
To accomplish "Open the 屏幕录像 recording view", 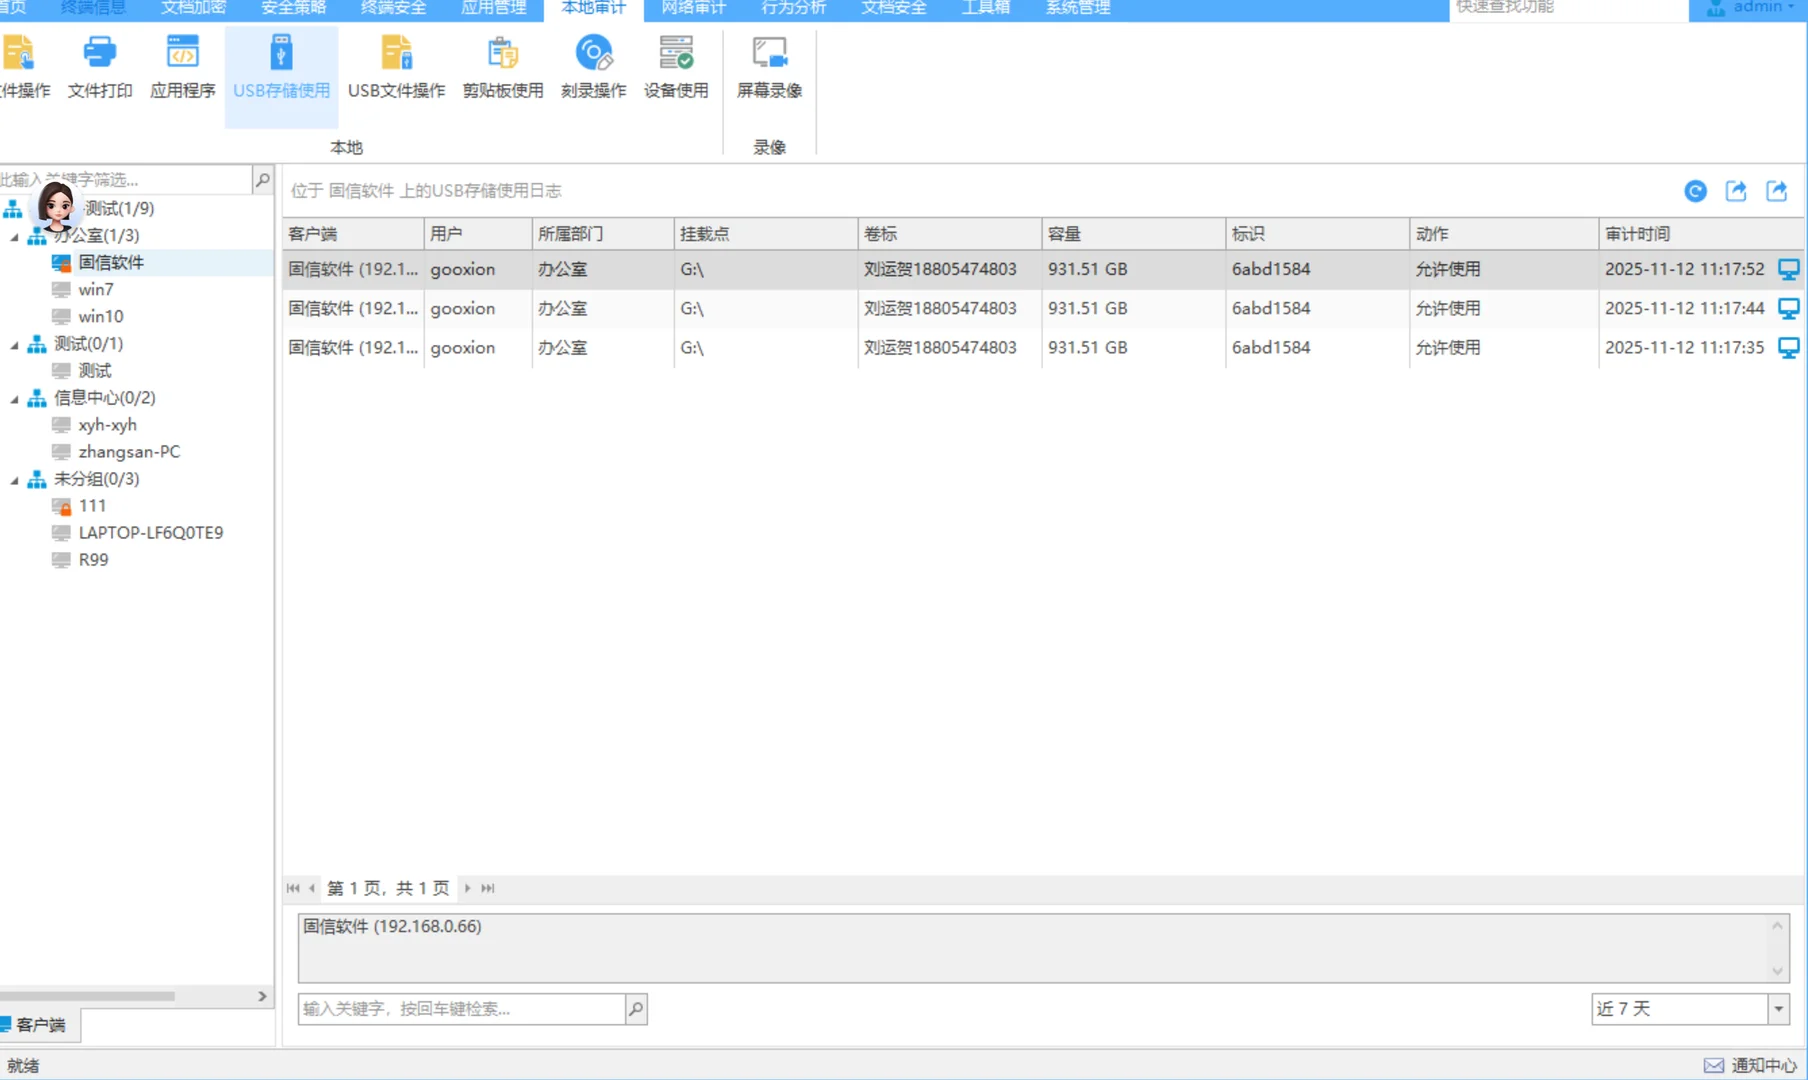I will pyautogui.click(x=769, y=68).
